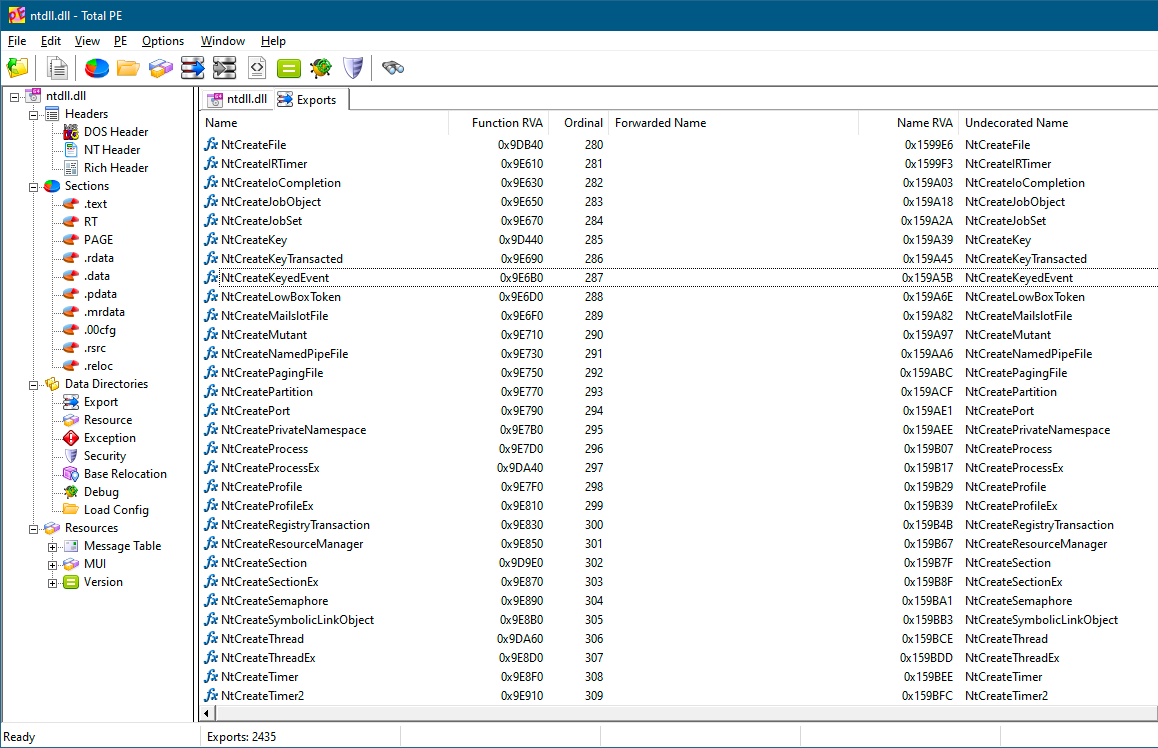The image size is (1158, 748).
Task: Click the bug Debug toolbar icon
Action: (x=320, y=68)
